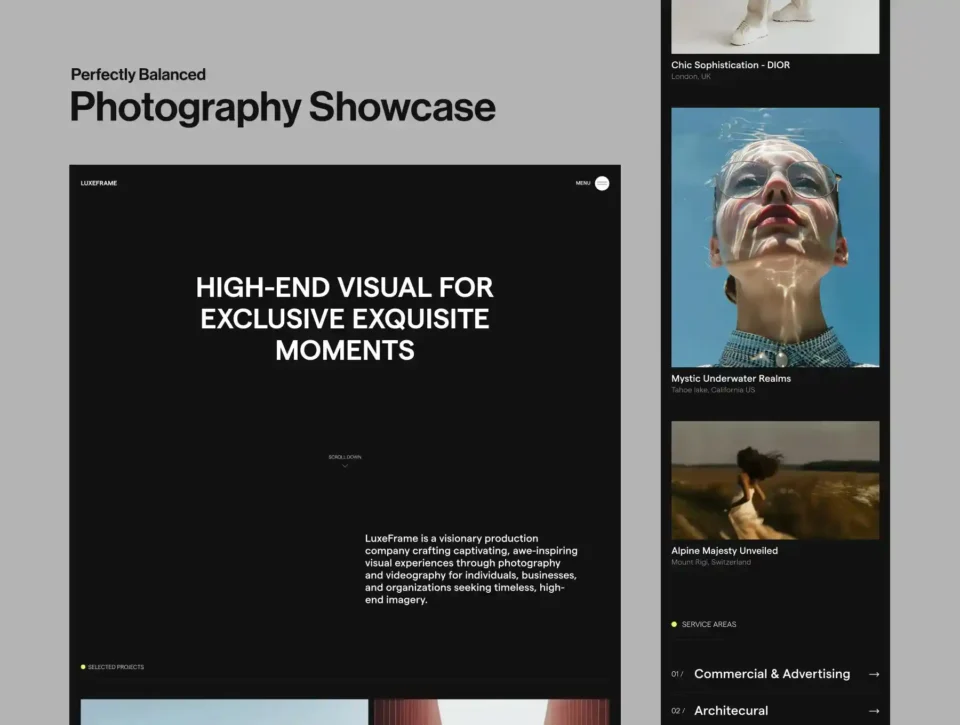Image resolution: width=960 pixels, height=725 pixels.
Task: Click the High-End Visual hero headline
Action: (345, 318)
